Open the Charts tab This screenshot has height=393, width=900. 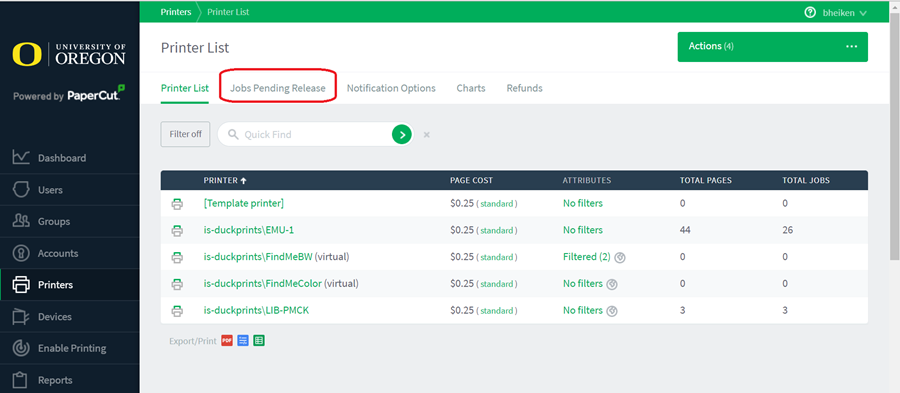(471, 88)
